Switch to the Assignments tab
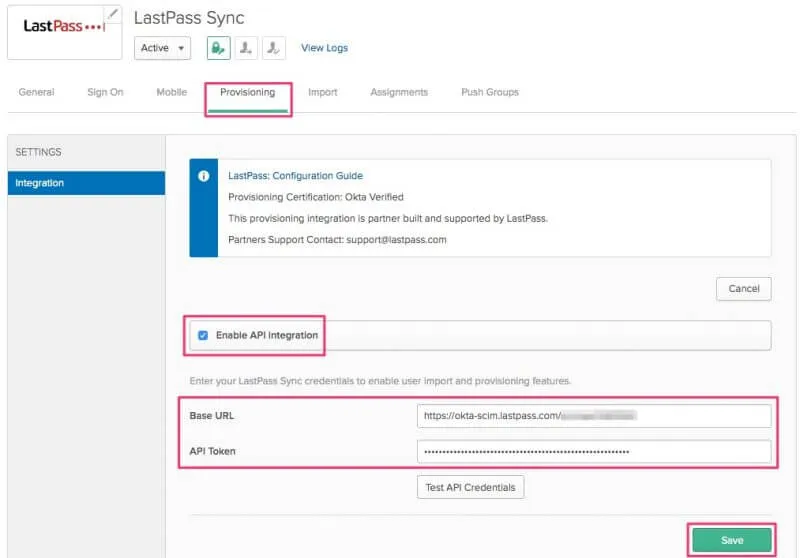Screen dimensions: 800x558 point(398,92)
